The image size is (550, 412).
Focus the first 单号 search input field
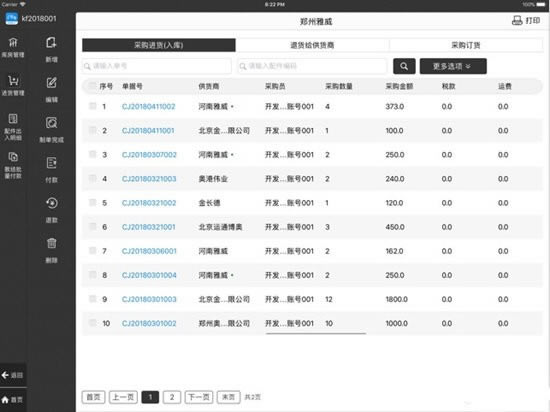pos(157,66)
